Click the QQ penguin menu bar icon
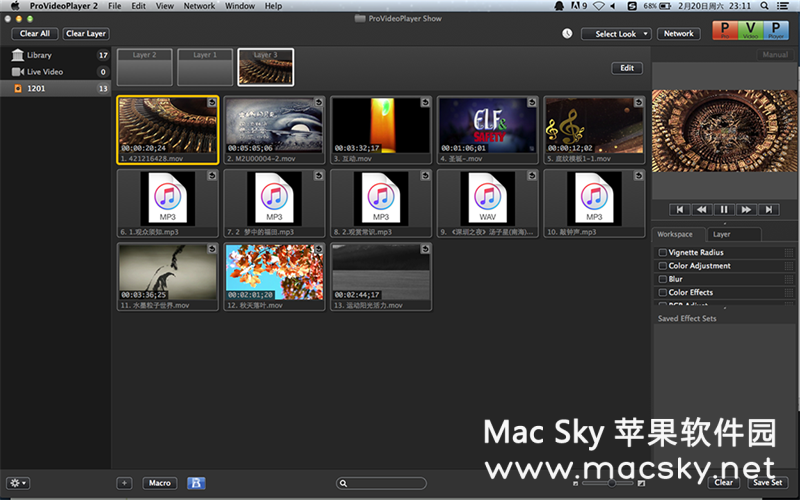 pos(559,6)
